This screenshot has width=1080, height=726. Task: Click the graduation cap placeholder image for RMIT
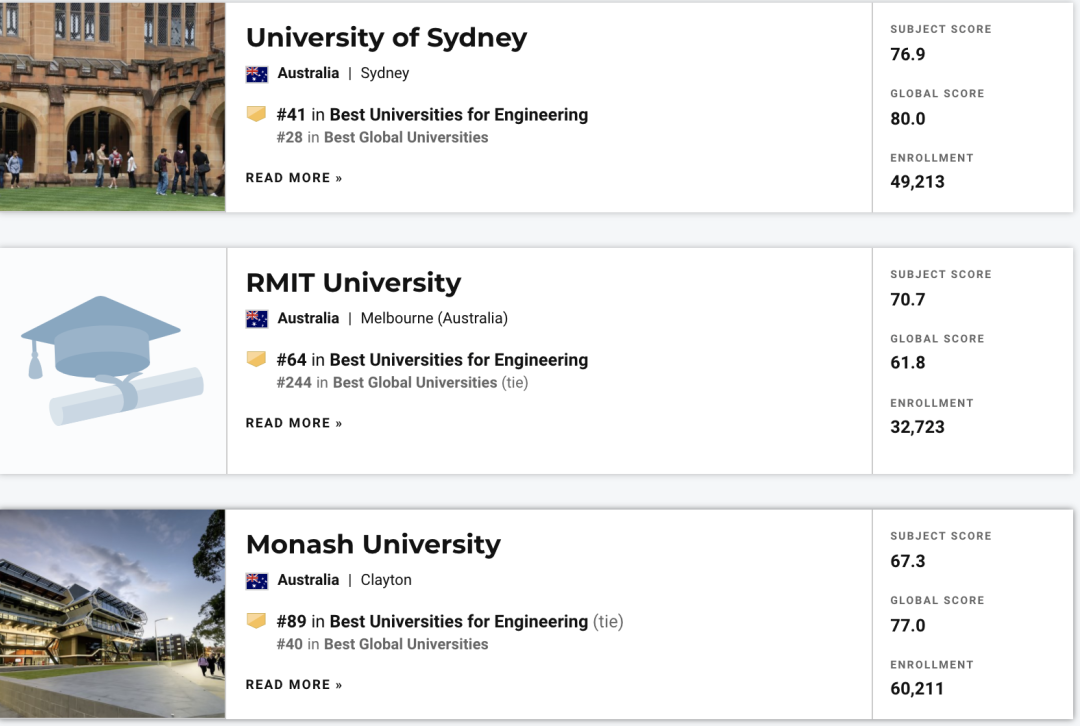click(x=112, y=360)
